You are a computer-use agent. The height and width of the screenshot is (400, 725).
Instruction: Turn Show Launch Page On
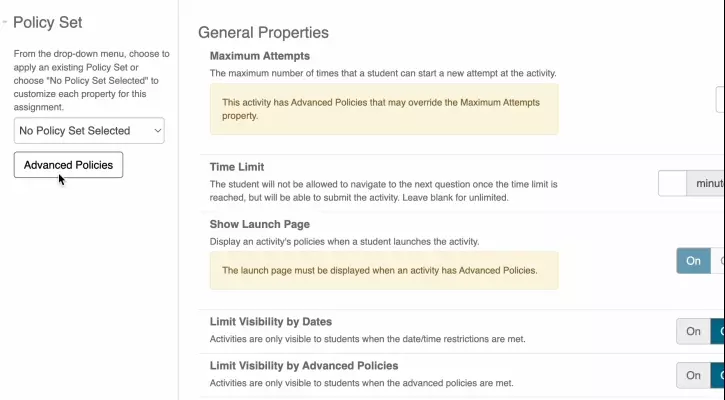[x=693, y=261]
